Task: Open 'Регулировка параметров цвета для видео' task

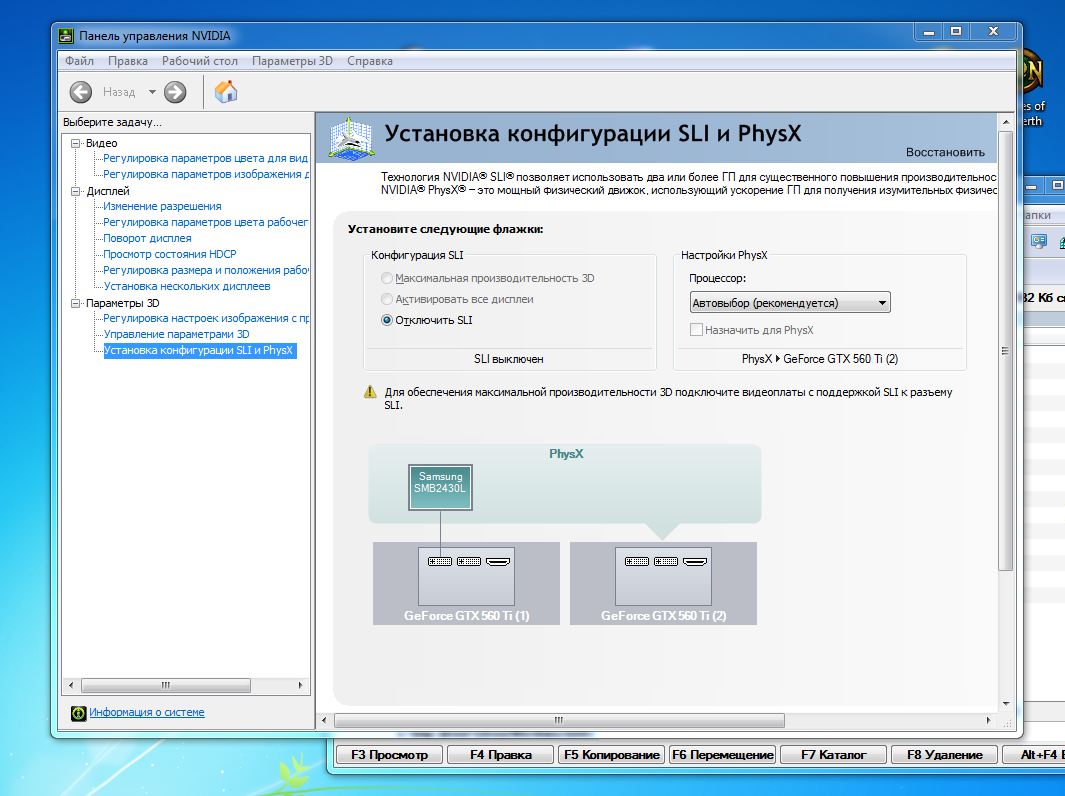Action: [x=206, y=158]
